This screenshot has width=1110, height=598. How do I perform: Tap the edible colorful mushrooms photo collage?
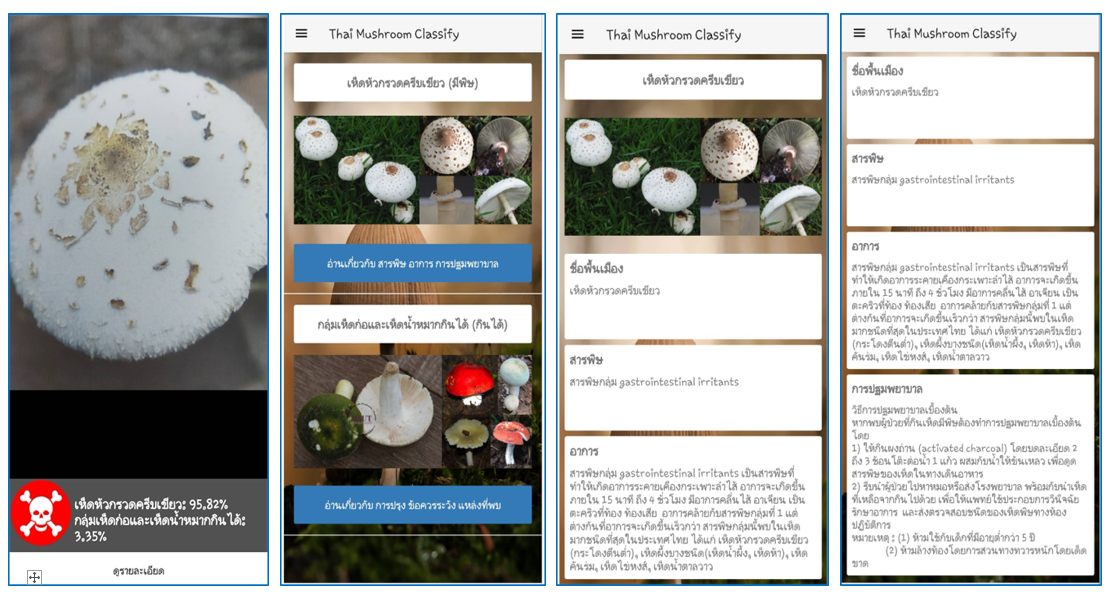(x=412, y=412)
